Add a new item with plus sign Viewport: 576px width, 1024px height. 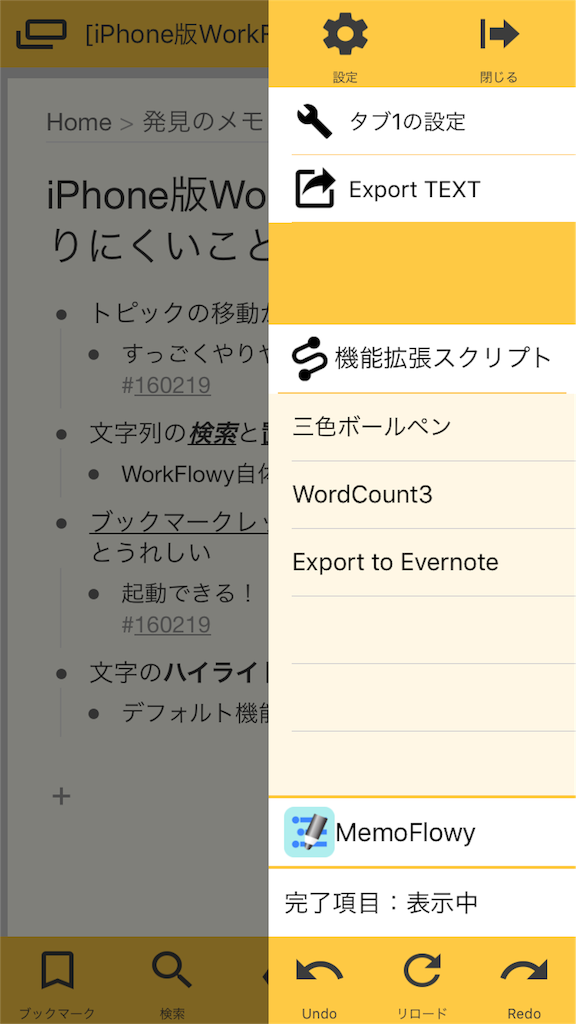click(61, 796)
